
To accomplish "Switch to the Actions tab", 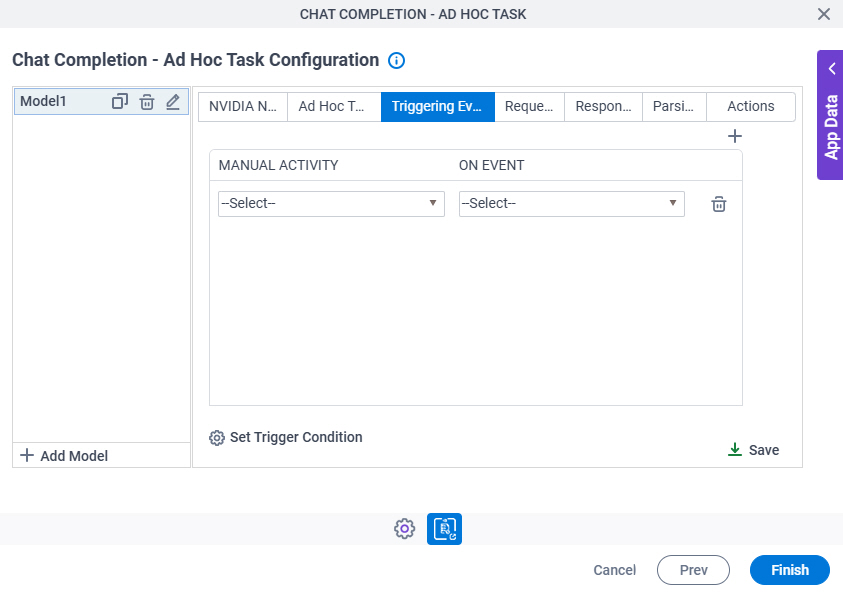I will [x=751, y=106].
